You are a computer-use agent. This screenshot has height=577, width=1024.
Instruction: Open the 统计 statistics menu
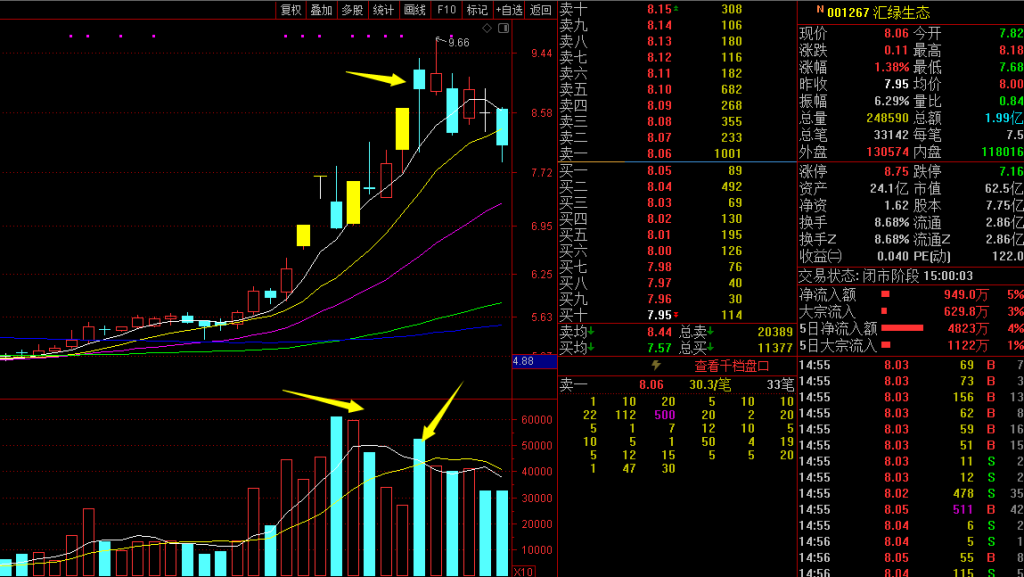tap(383, 10)
